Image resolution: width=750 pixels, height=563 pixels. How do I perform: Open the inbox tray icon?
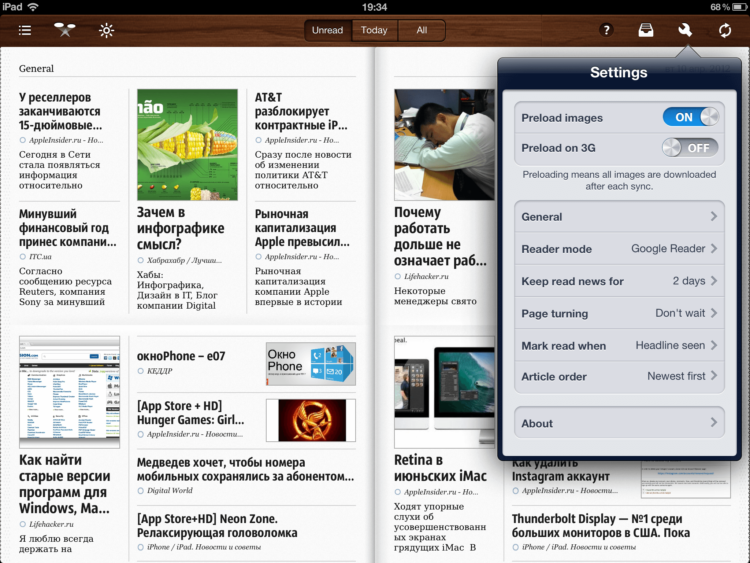click(x=646, y=30)
